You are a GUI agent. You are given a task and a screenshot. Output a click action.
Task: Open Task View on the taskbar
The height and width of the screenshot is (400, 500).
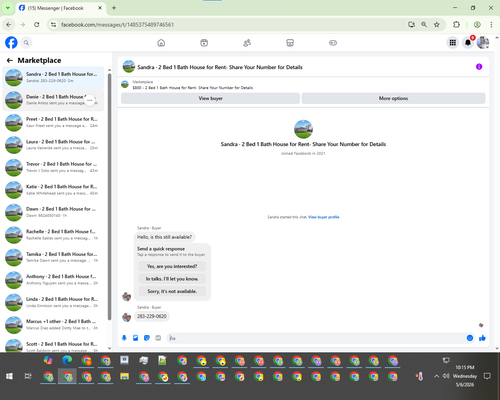coord(28,376)
